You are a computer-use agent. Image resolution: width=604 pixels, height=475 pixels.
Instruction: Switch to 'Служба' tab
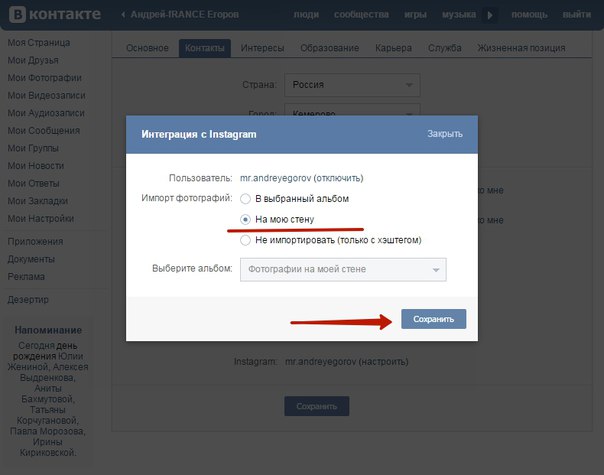point(445,48)
